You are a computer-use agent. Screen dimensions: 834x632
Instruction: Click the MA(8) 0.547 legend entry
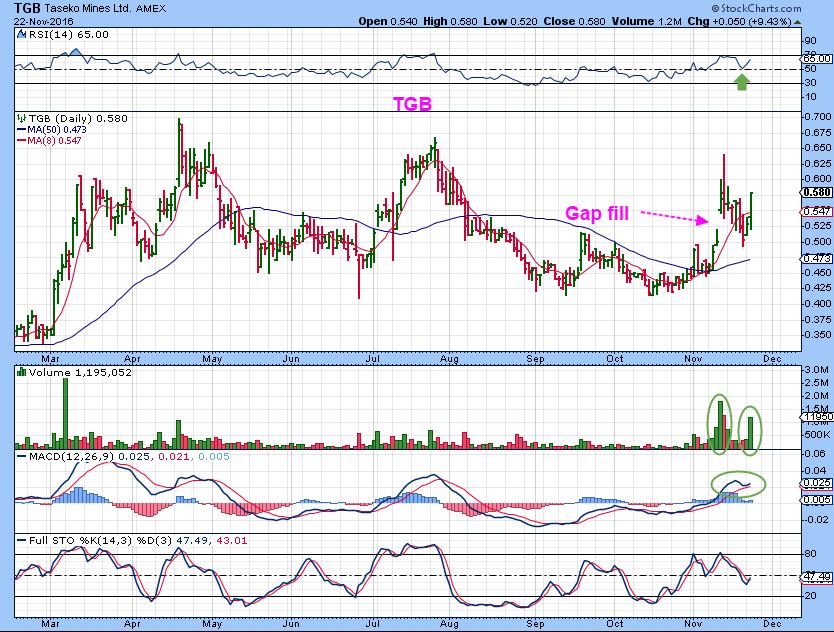pyautogui.click(x=49, y=140)
